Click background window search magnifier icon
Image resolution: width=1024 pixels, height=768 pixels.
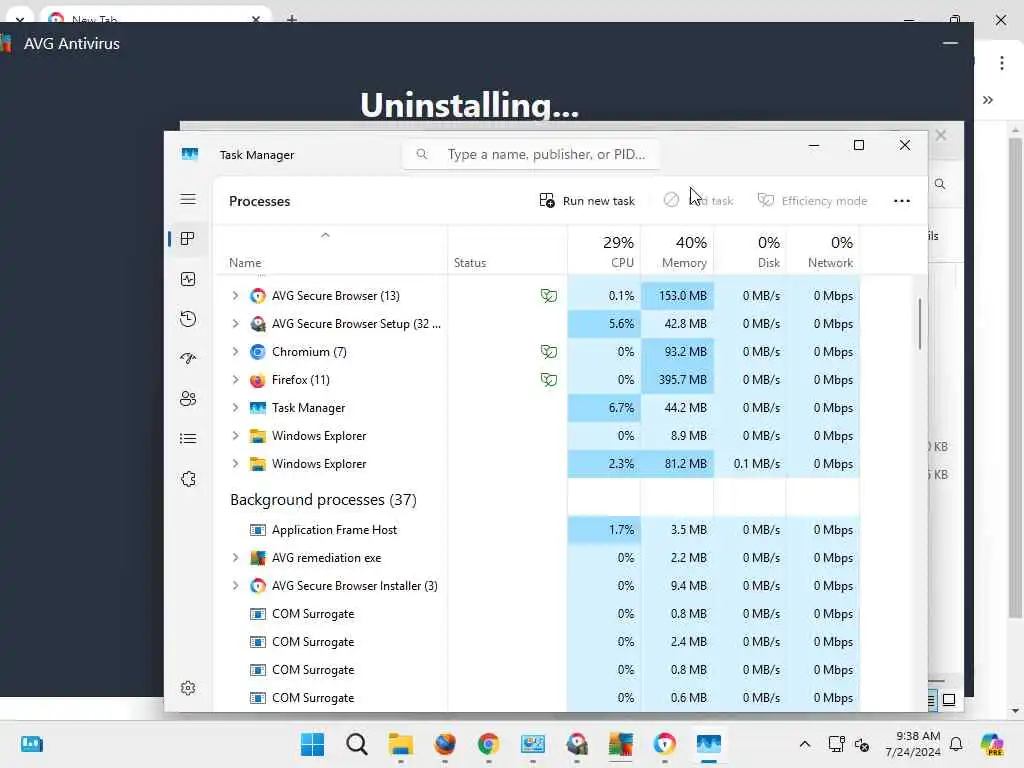click(x=940, y=184)
